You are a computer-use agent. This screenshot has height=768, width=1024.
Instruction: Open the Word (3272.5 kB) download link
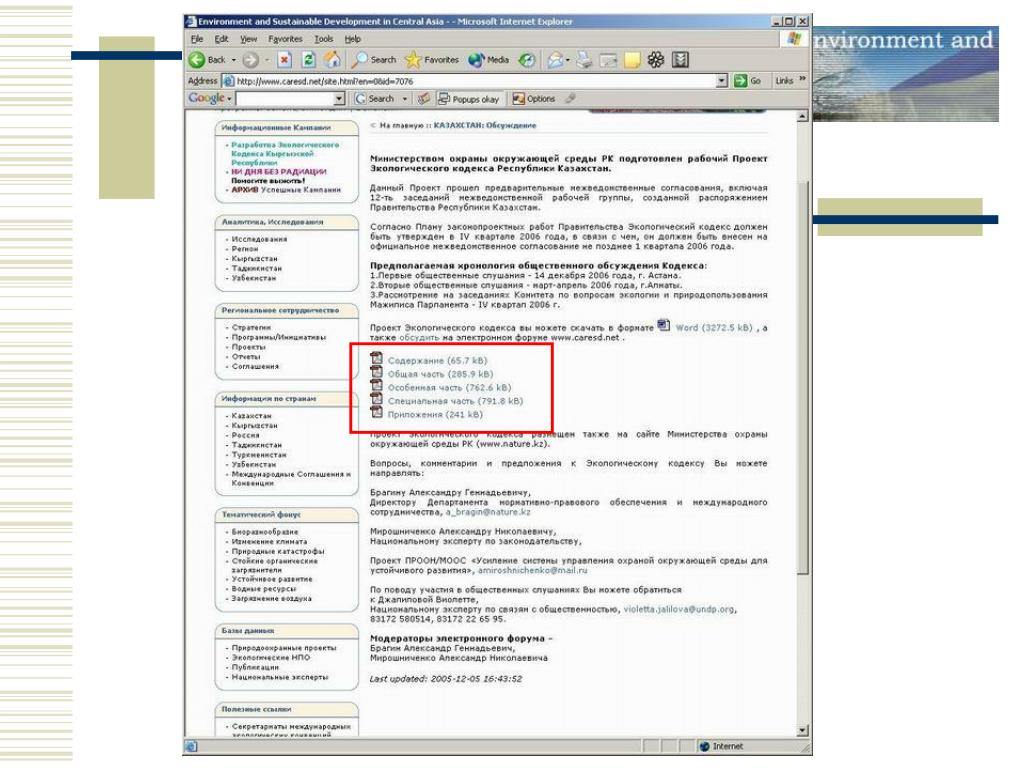714,328
